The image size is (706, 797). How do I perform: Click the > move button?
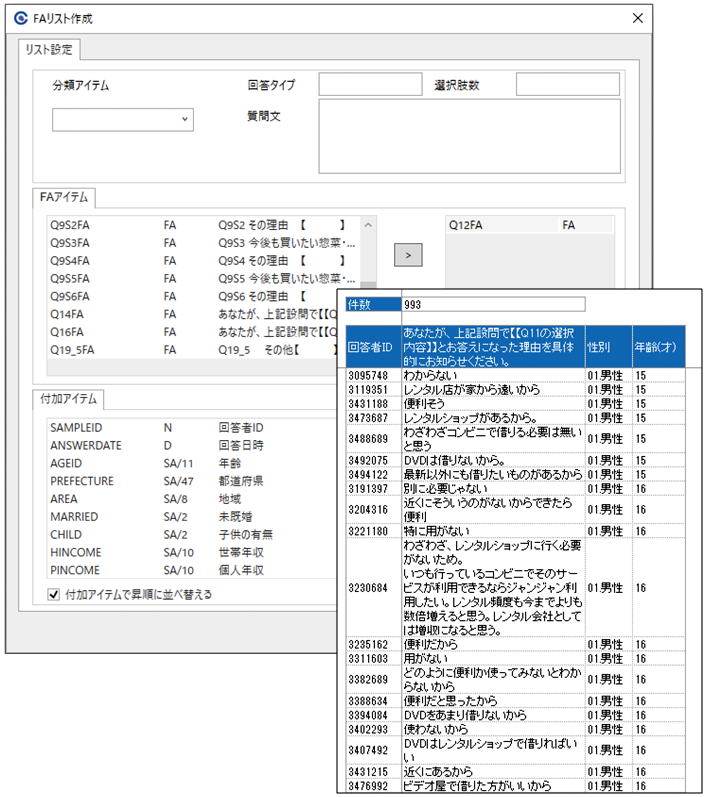click(408, 255)
